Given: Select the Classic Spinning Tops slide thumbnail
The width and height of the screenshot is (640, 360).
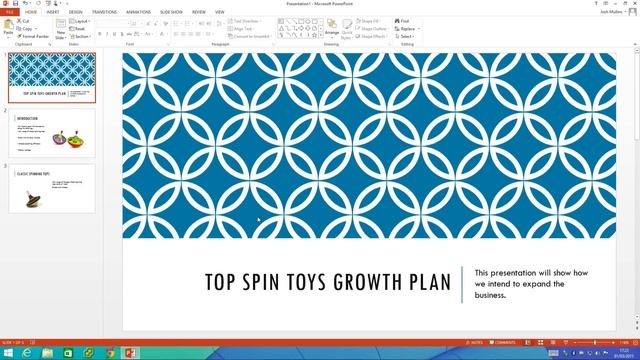Looking at the screenshot, I should (x=52, y=189).
